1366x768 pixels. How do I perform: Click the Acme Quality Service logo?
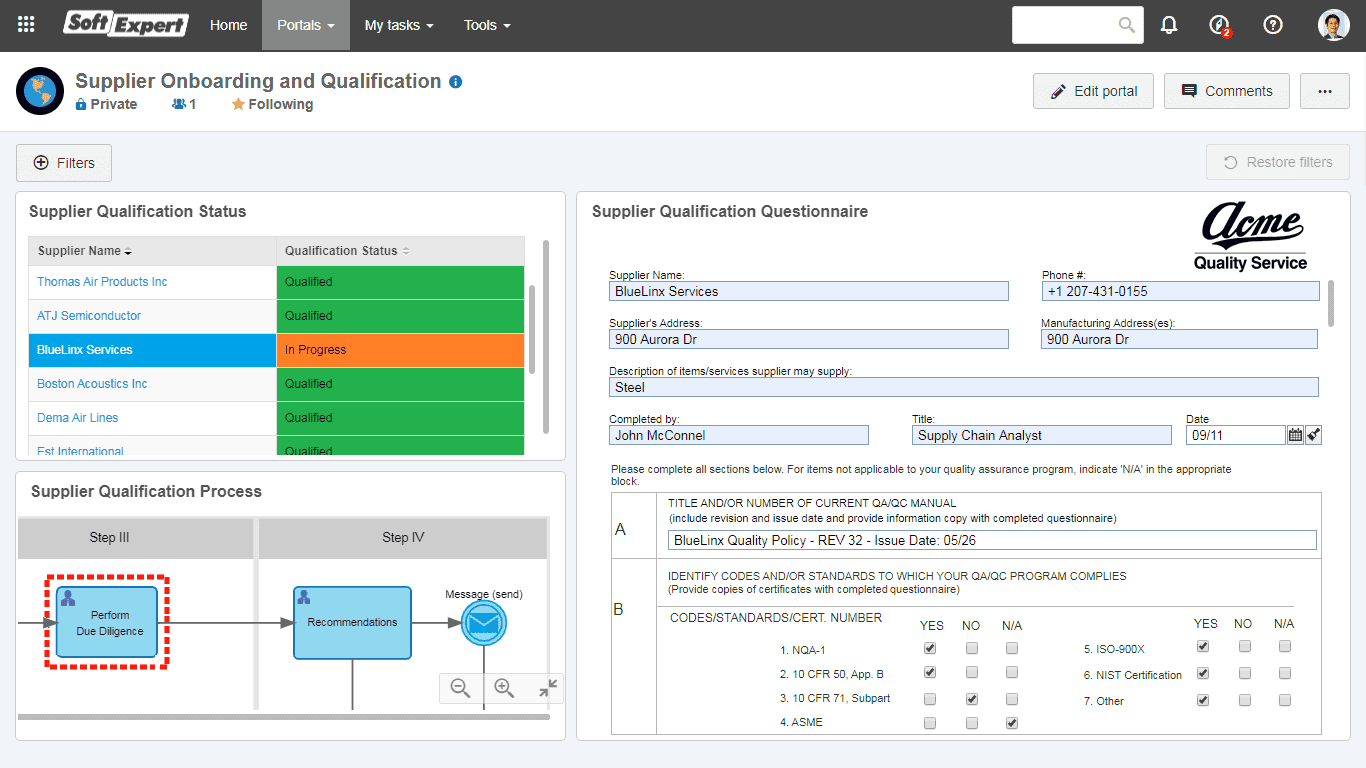click(x=1250, y=236)
